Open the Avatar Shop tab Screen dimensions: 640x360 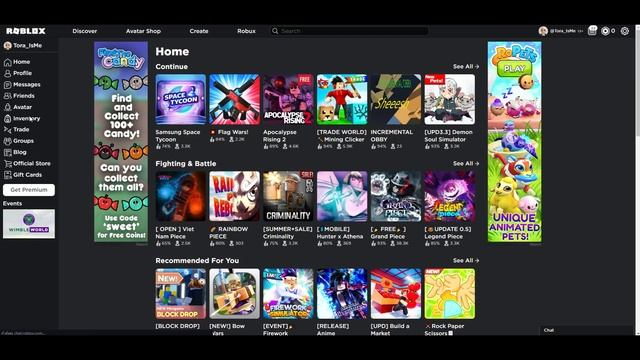tap(143, 31)
